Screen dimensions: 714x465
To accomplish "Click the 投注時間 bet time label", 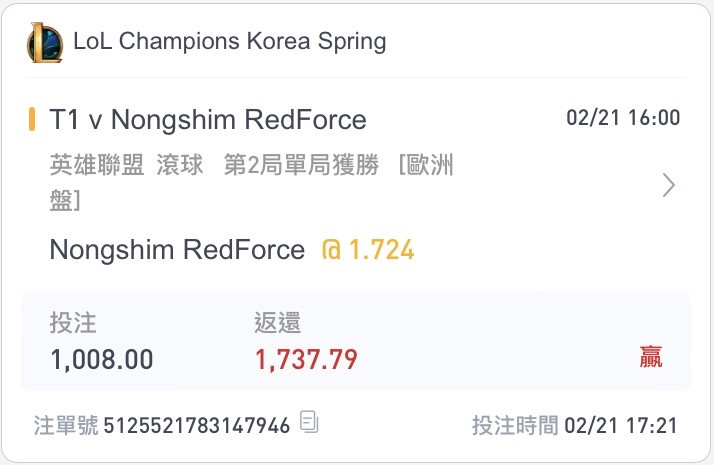I will click(x=515, y=425).
